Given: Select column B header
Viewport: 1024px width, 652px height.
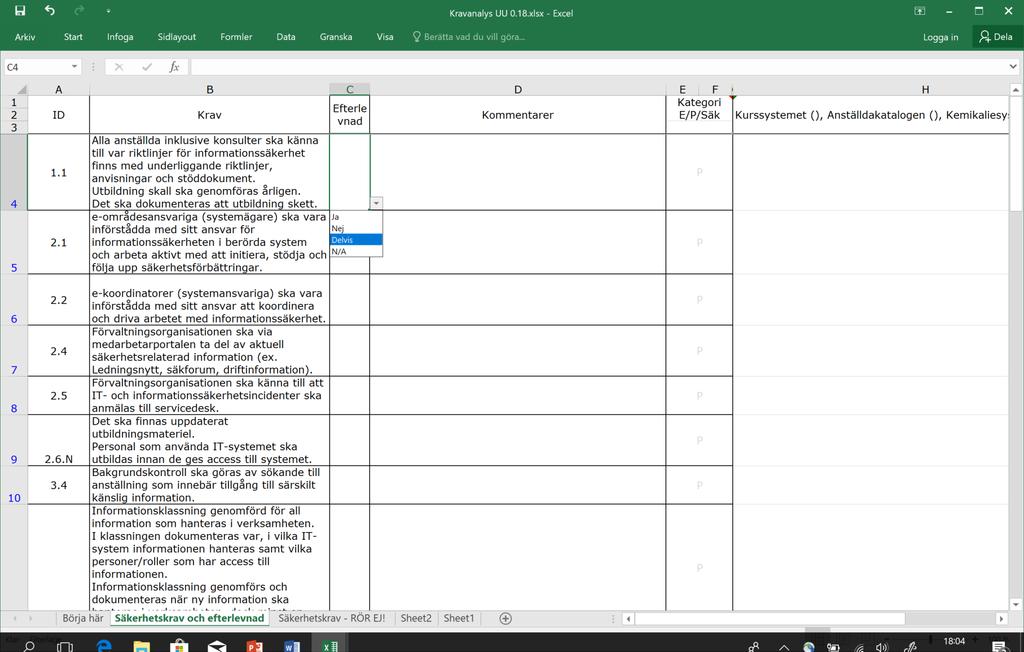Looking at the screenshot, I should coord(210,90).
